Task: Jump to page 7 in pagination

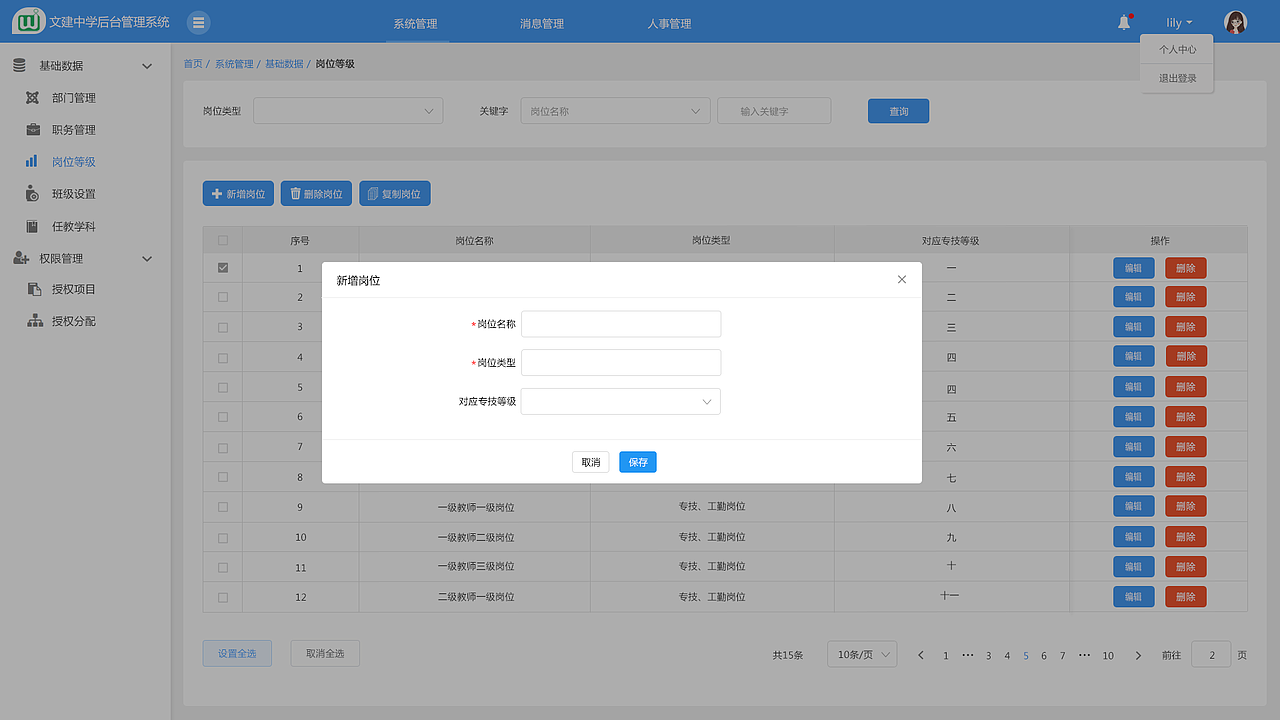Action: [1062, 655]
